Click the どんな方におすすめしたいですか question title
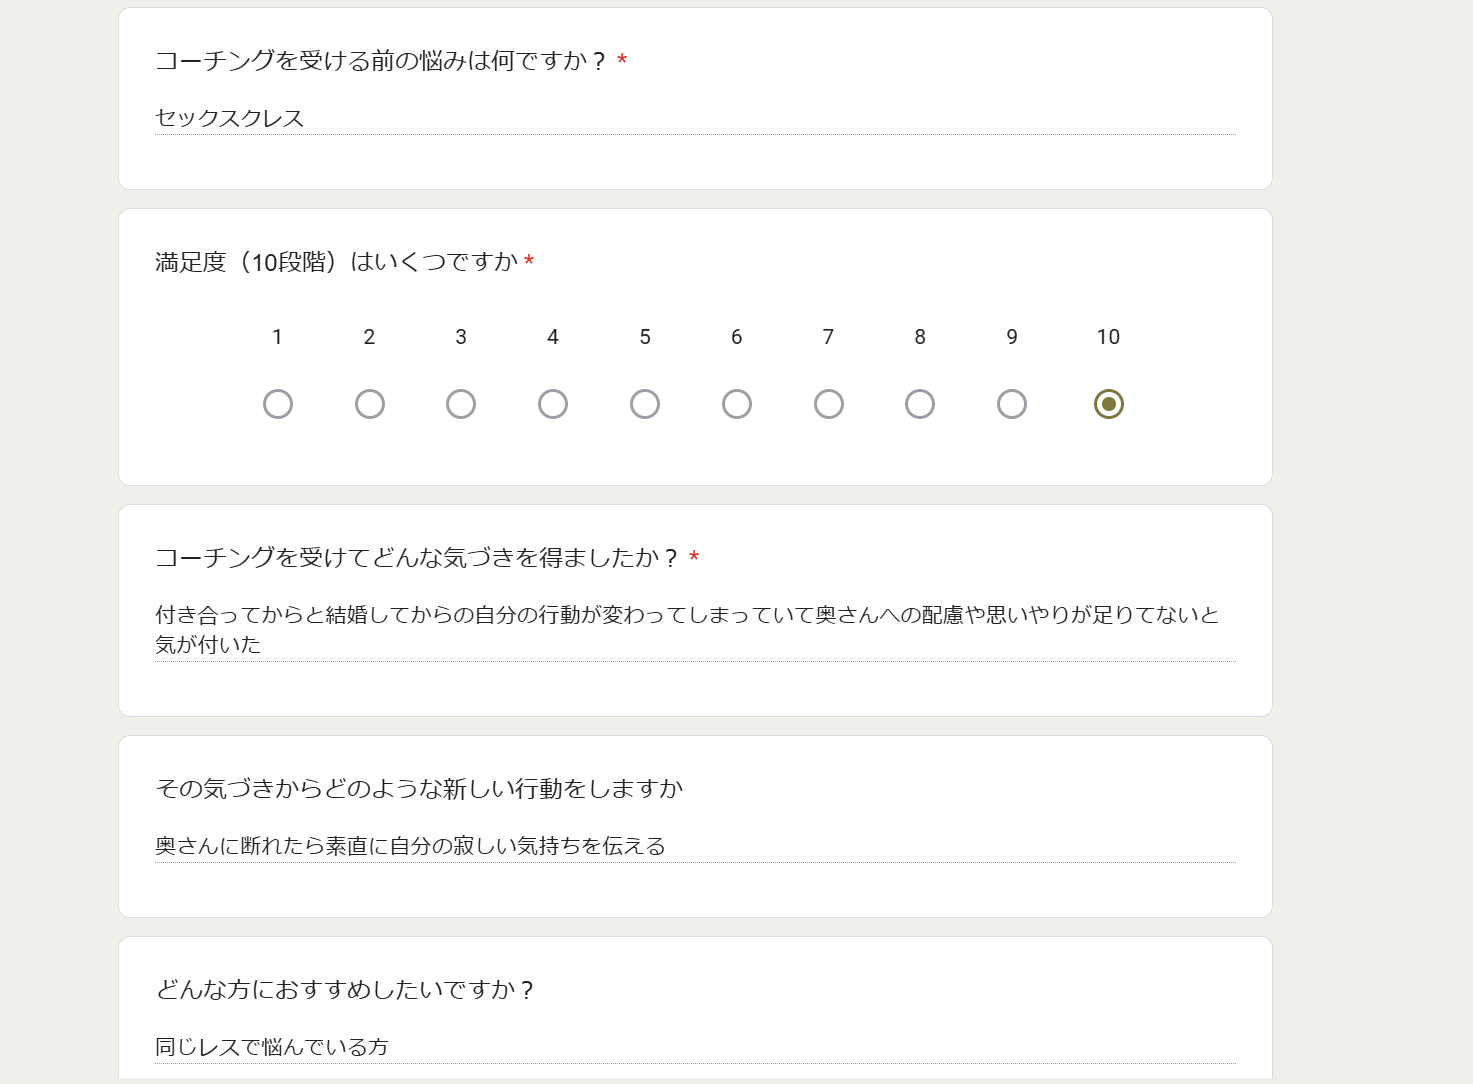The height and width of the screenshot is (1084, 1473). [345, 990]
